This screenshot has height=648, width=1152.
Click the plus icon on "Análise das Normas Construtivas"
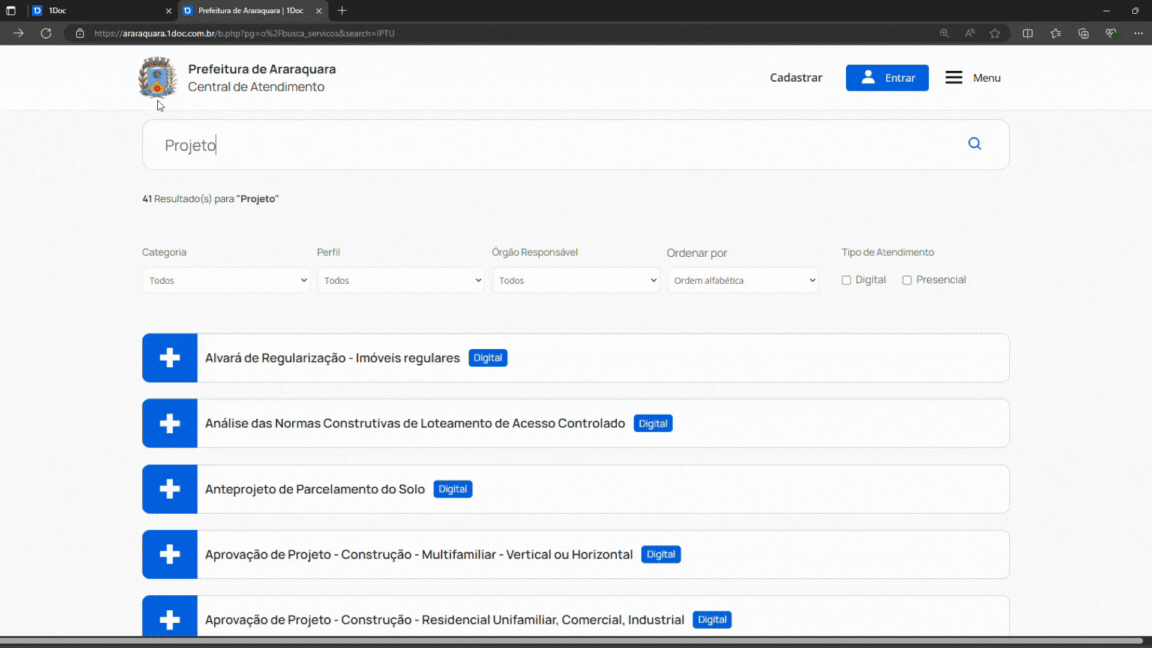[x=169, y=423]
